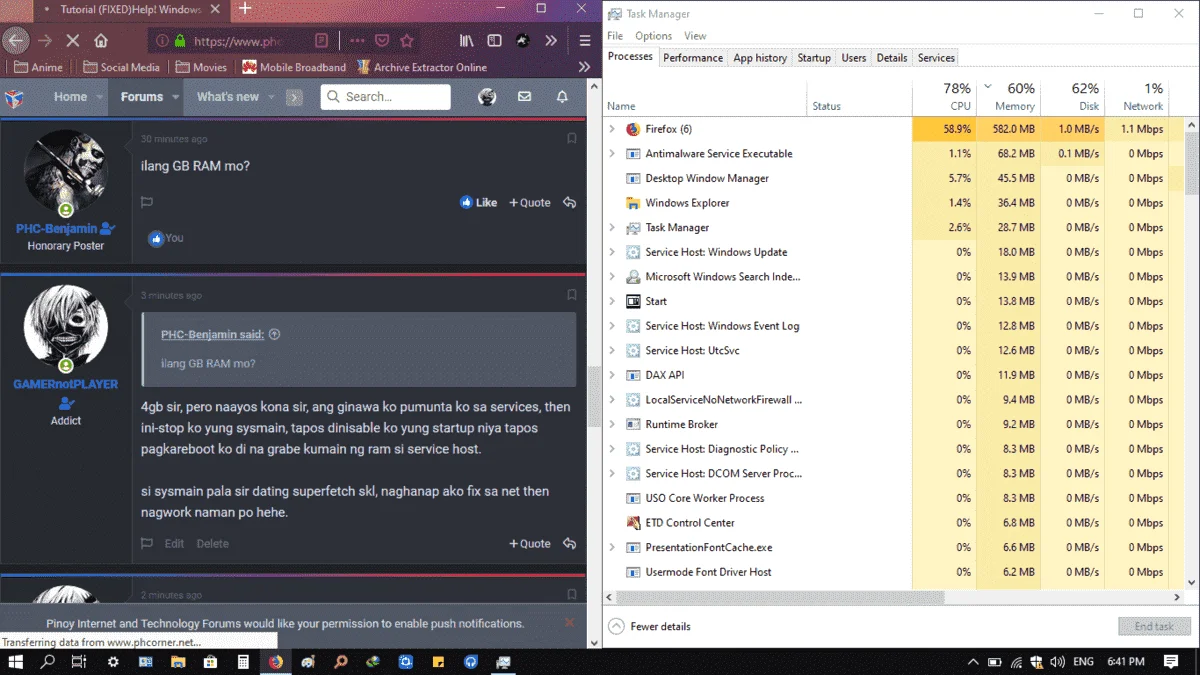Open Windows Start button
This screenshot has width=1200, height=675.
(x=15, y=662)
